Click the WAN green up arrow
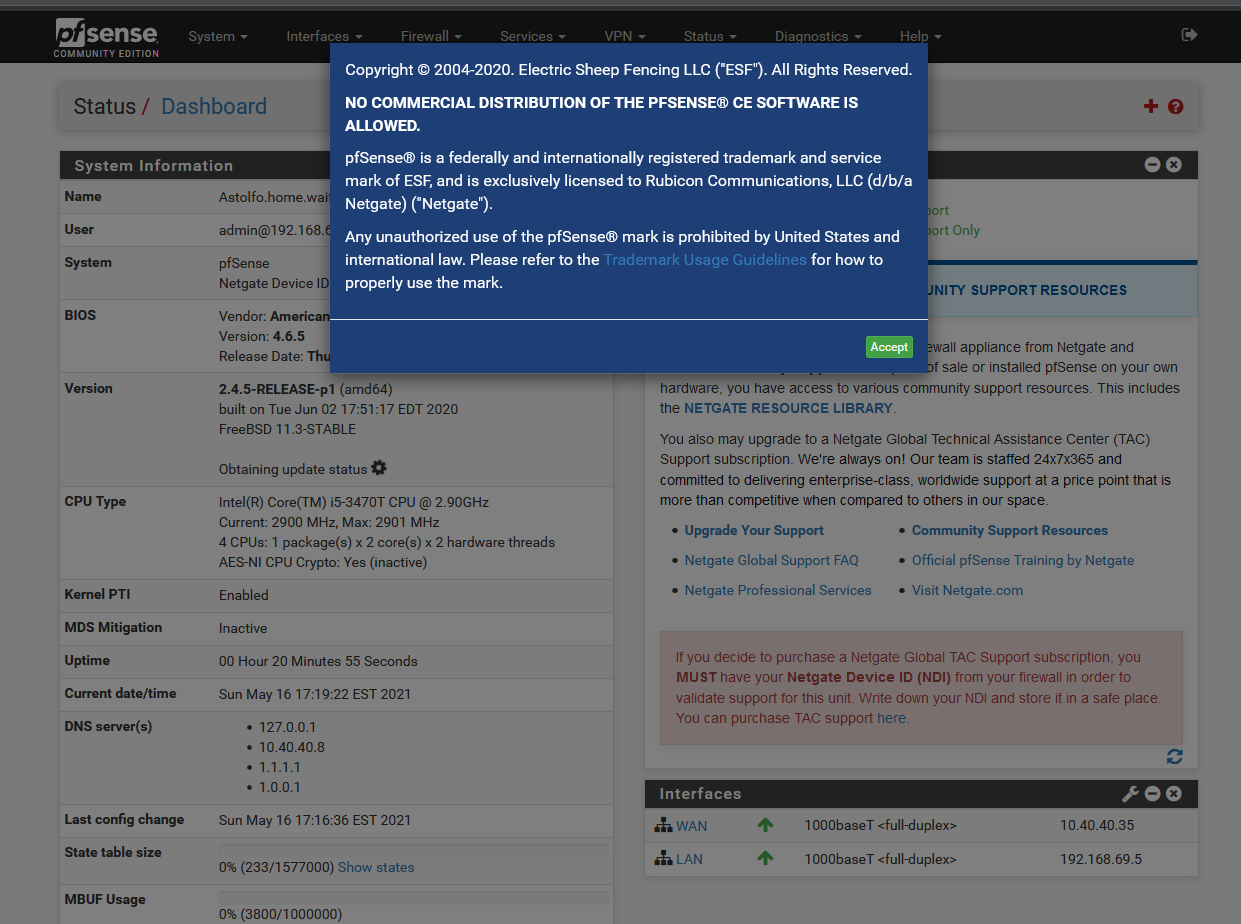Viewport: 1241px width, 924px height. [765, 826]
